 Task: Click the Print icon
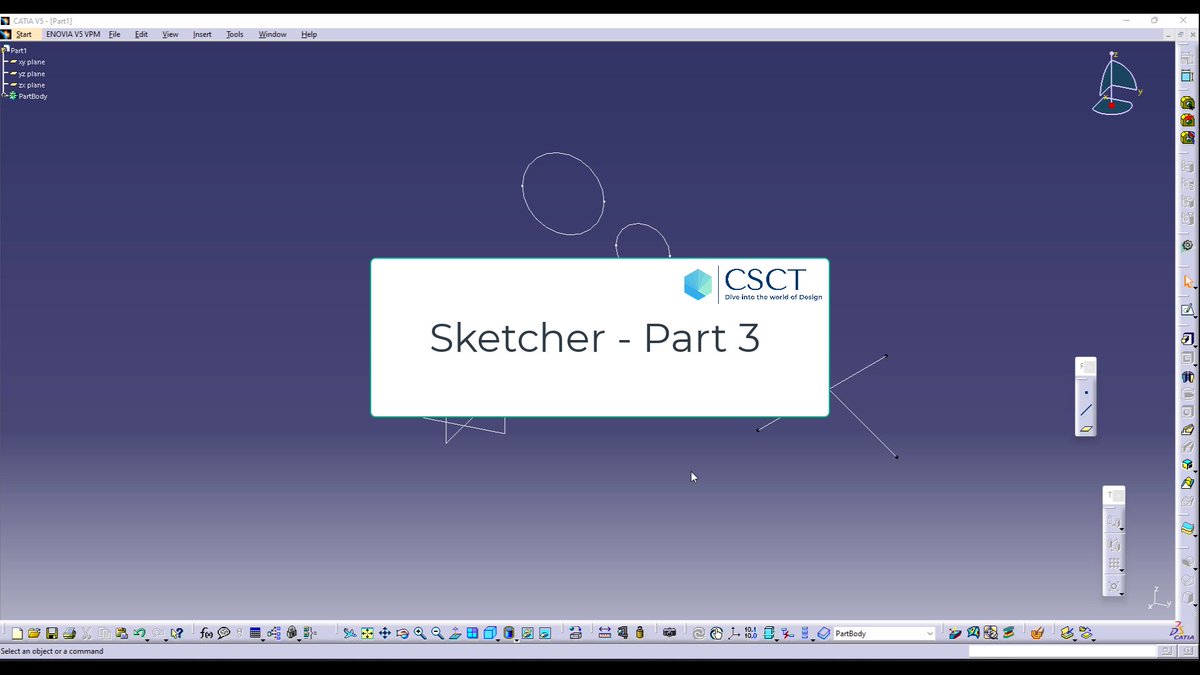point(69,633)
